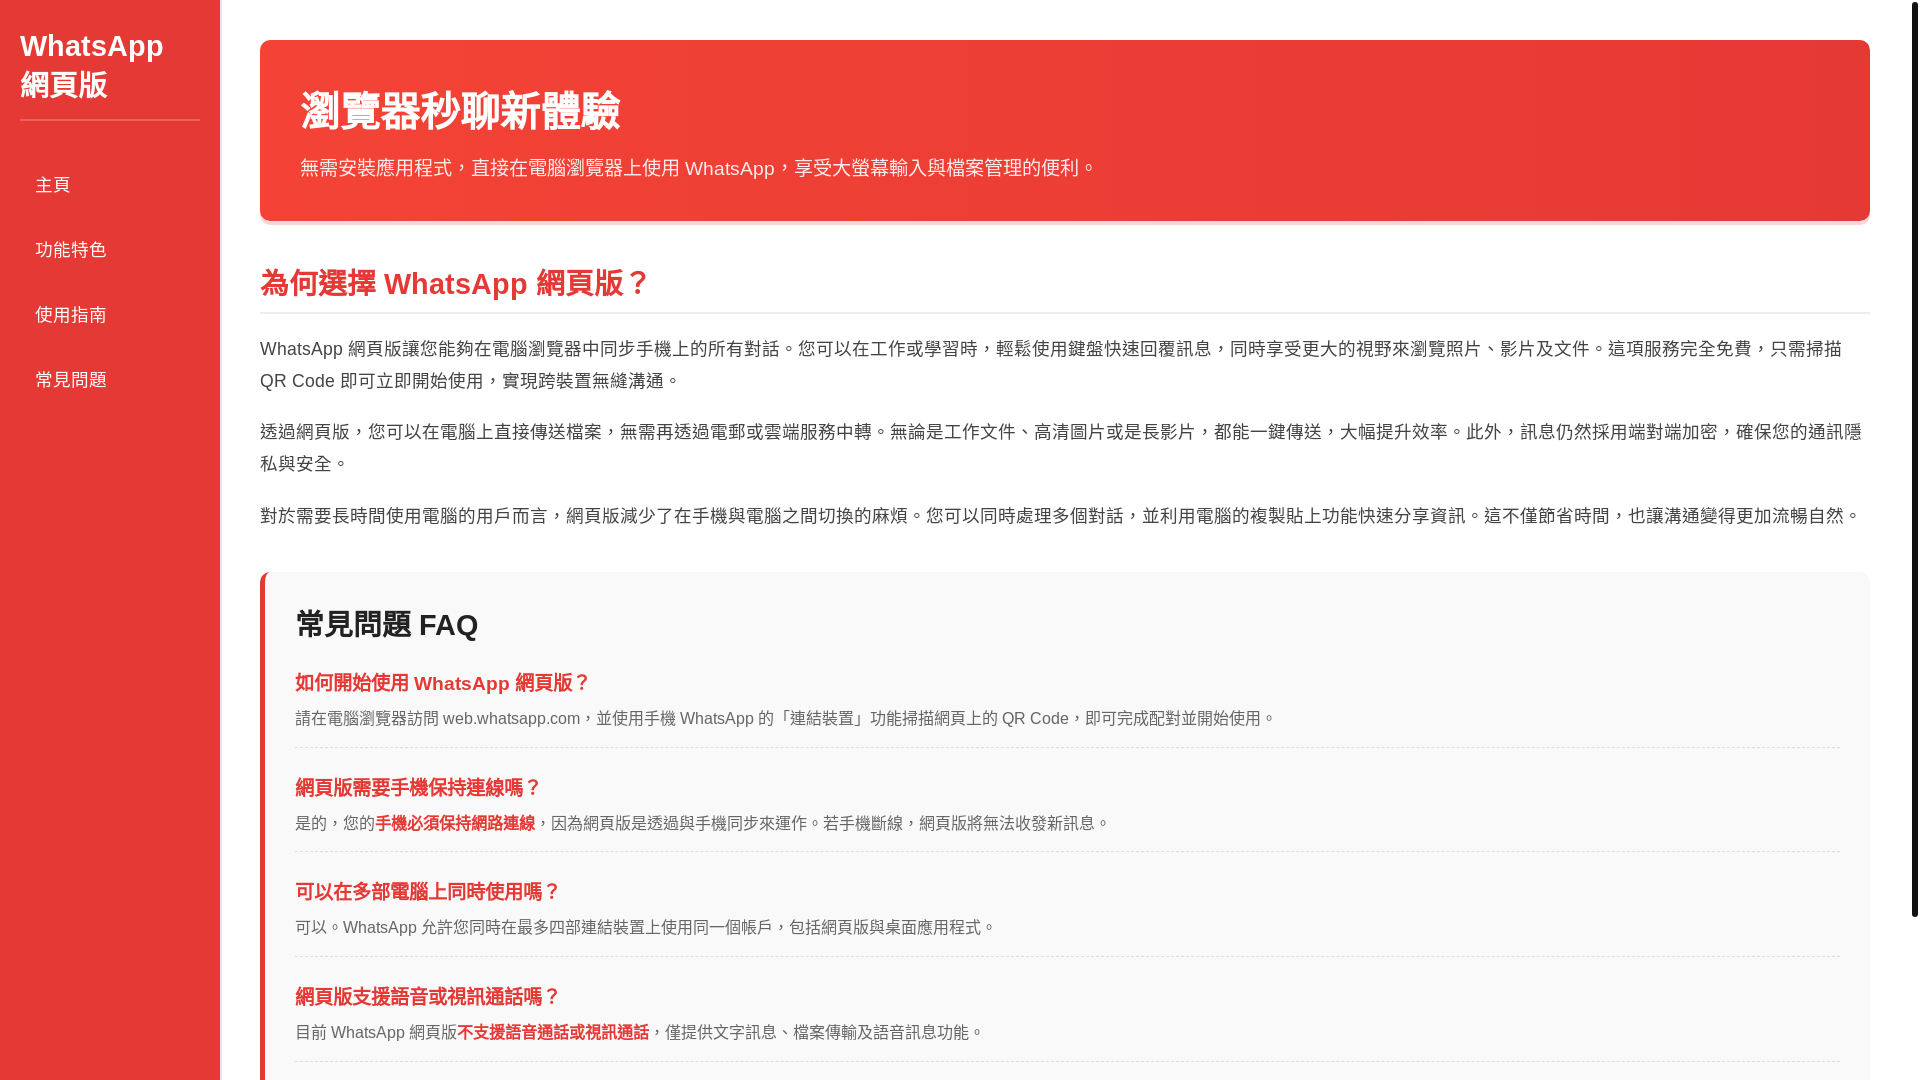Click the 常見問題 FAQ heading
Image resolution: width=1920 pixels, height=1080 pixels.
(x=387, y=625)
